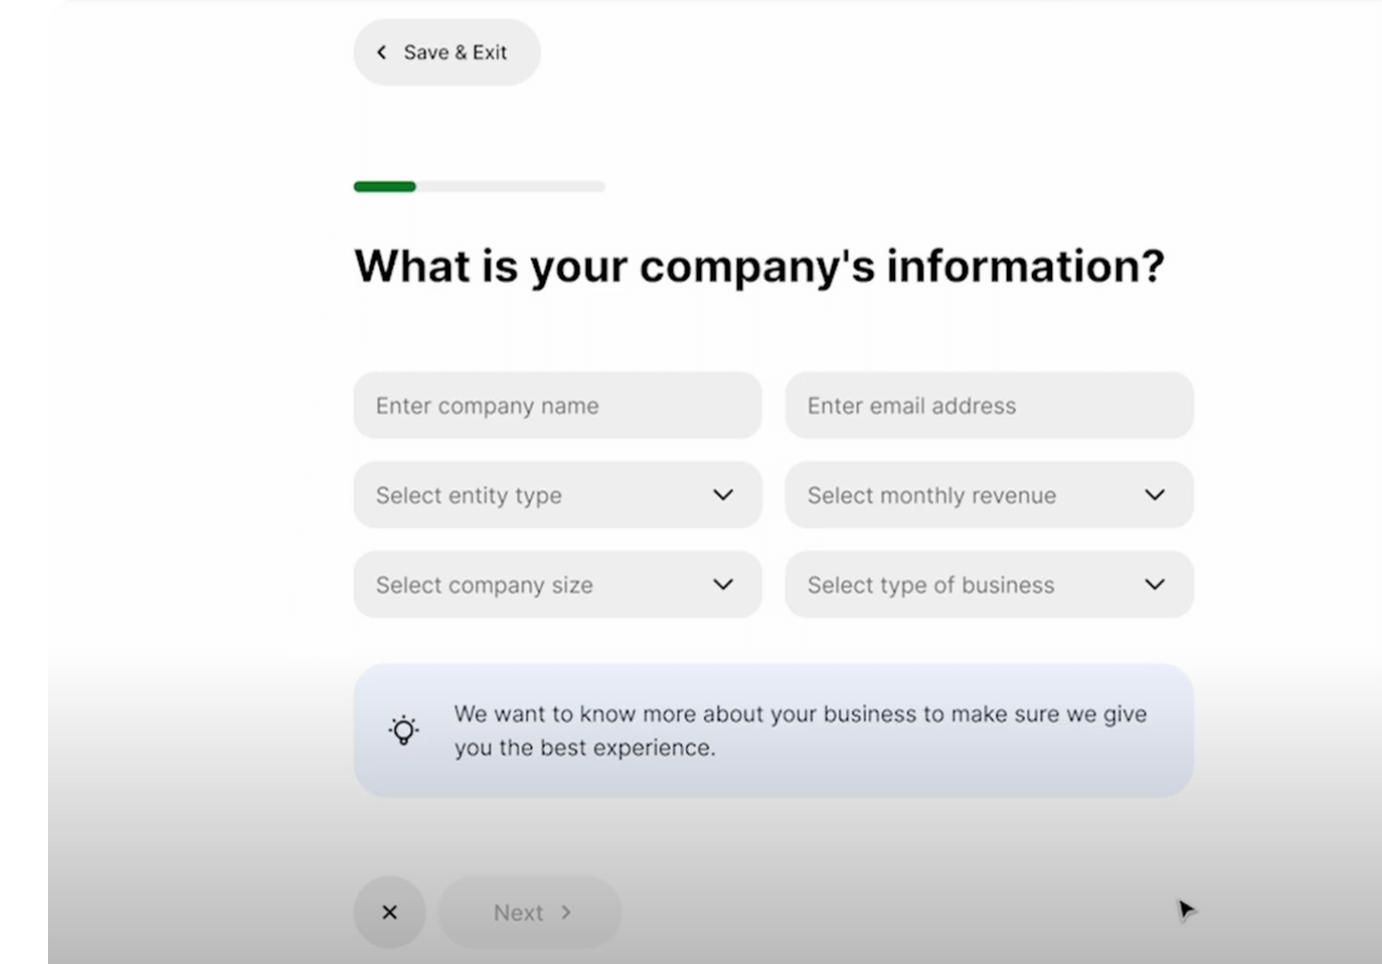Open the Select monthly revenue dropdown chevron

(1153, 494)
